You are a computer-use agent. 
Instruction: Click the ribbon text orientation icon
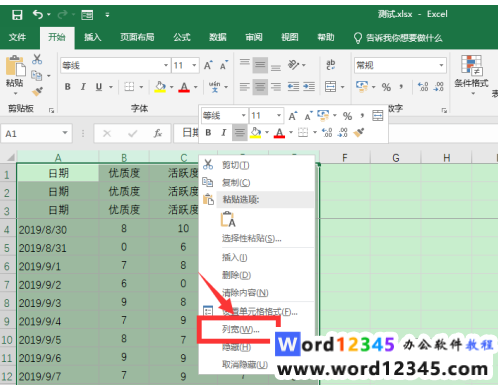click(x=293, y=65)
